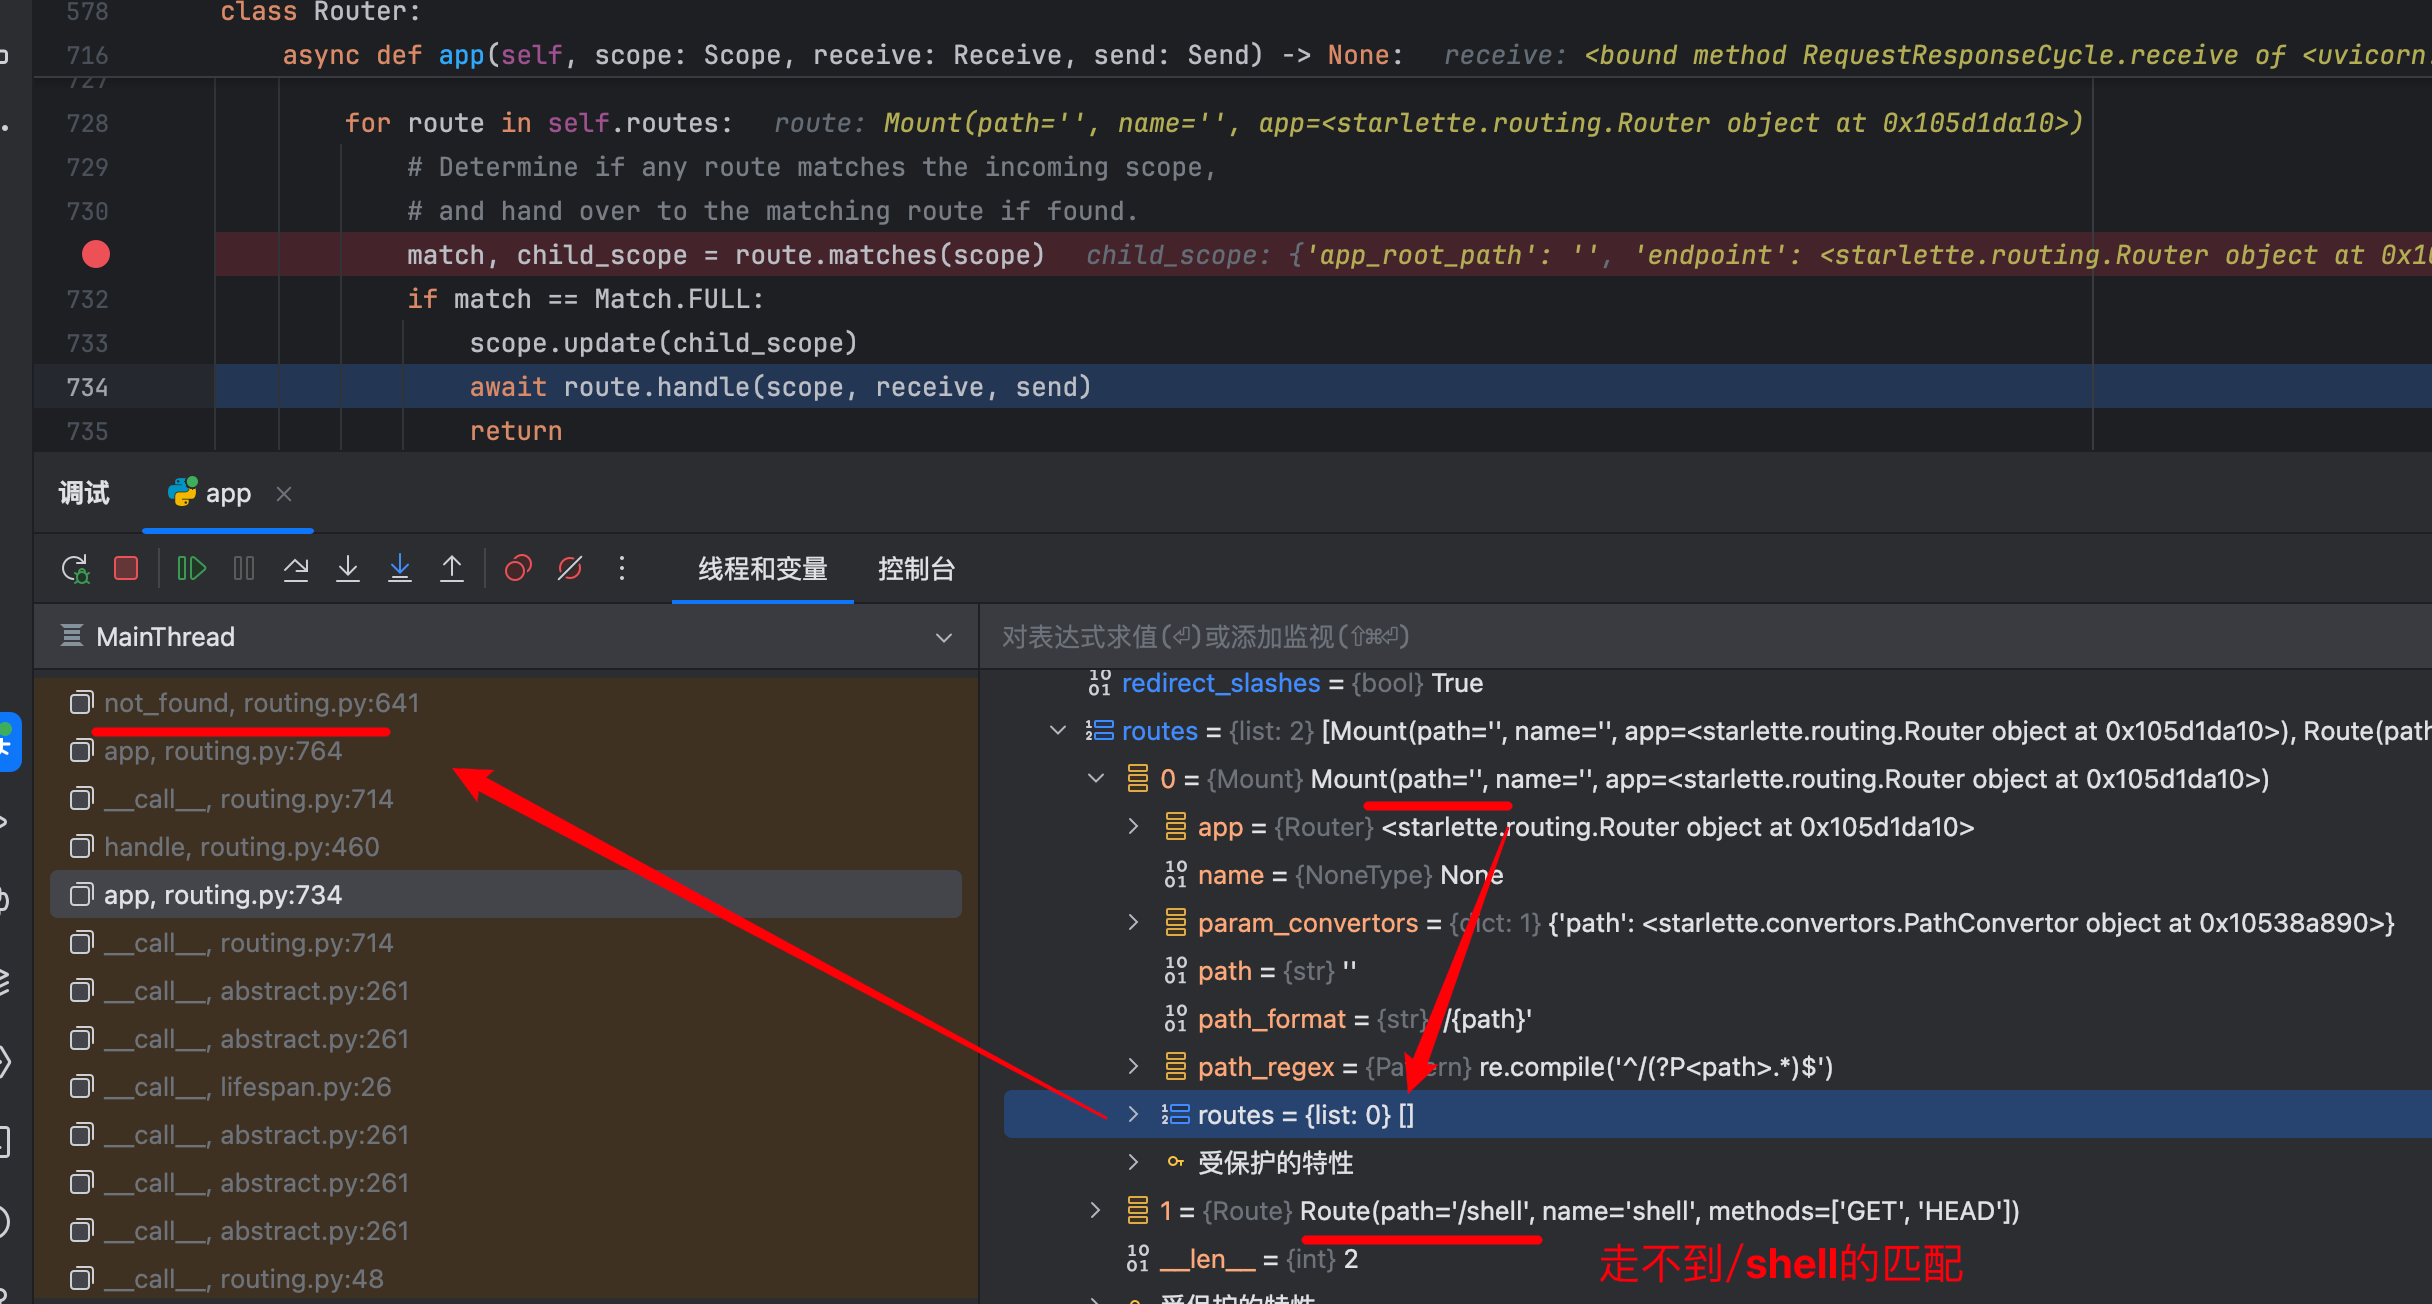Click the 调试 tool window title
The width and height of the screenshot is (2432, 1304).
[84, 493]
